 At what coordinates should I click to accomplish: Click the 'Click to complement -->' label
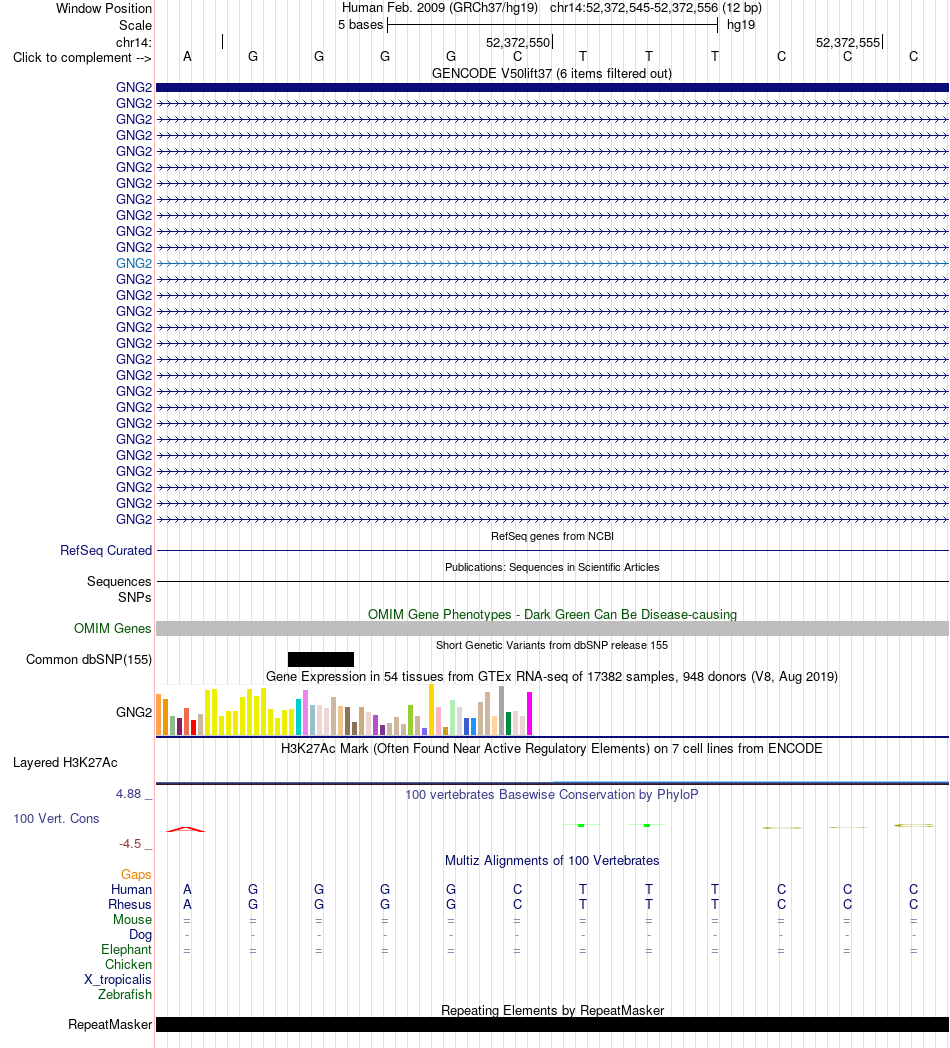tap(82, 57)
